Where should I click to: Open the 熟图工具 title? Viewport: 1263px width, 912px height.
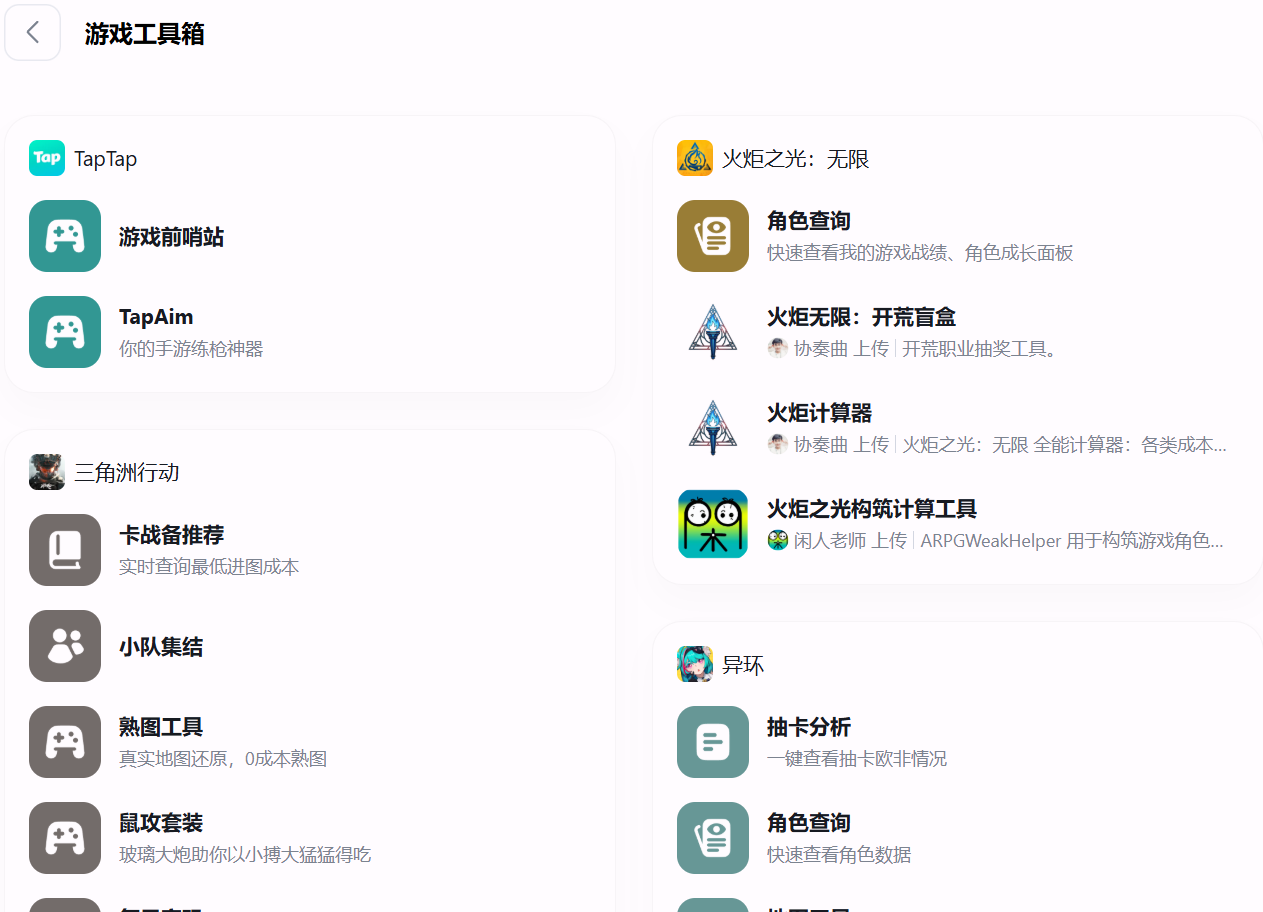coord(161,727)
